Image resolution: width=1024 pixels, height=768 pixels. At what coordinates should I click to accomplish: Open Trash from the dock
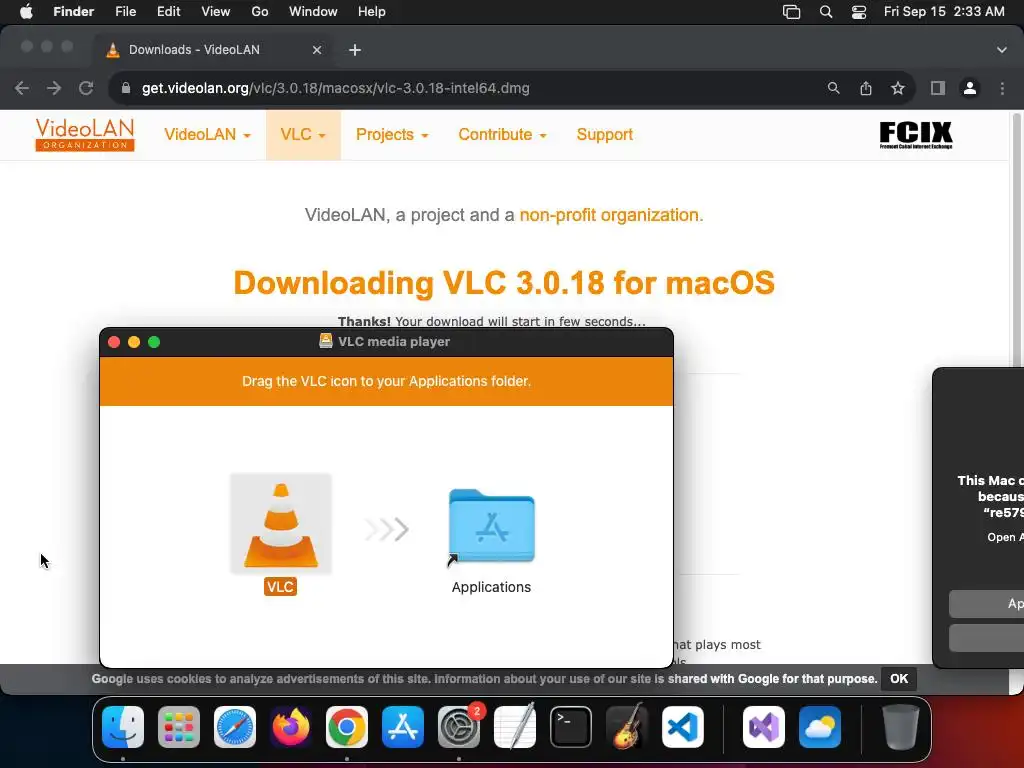pyautogui.click(x=901, y=727)
